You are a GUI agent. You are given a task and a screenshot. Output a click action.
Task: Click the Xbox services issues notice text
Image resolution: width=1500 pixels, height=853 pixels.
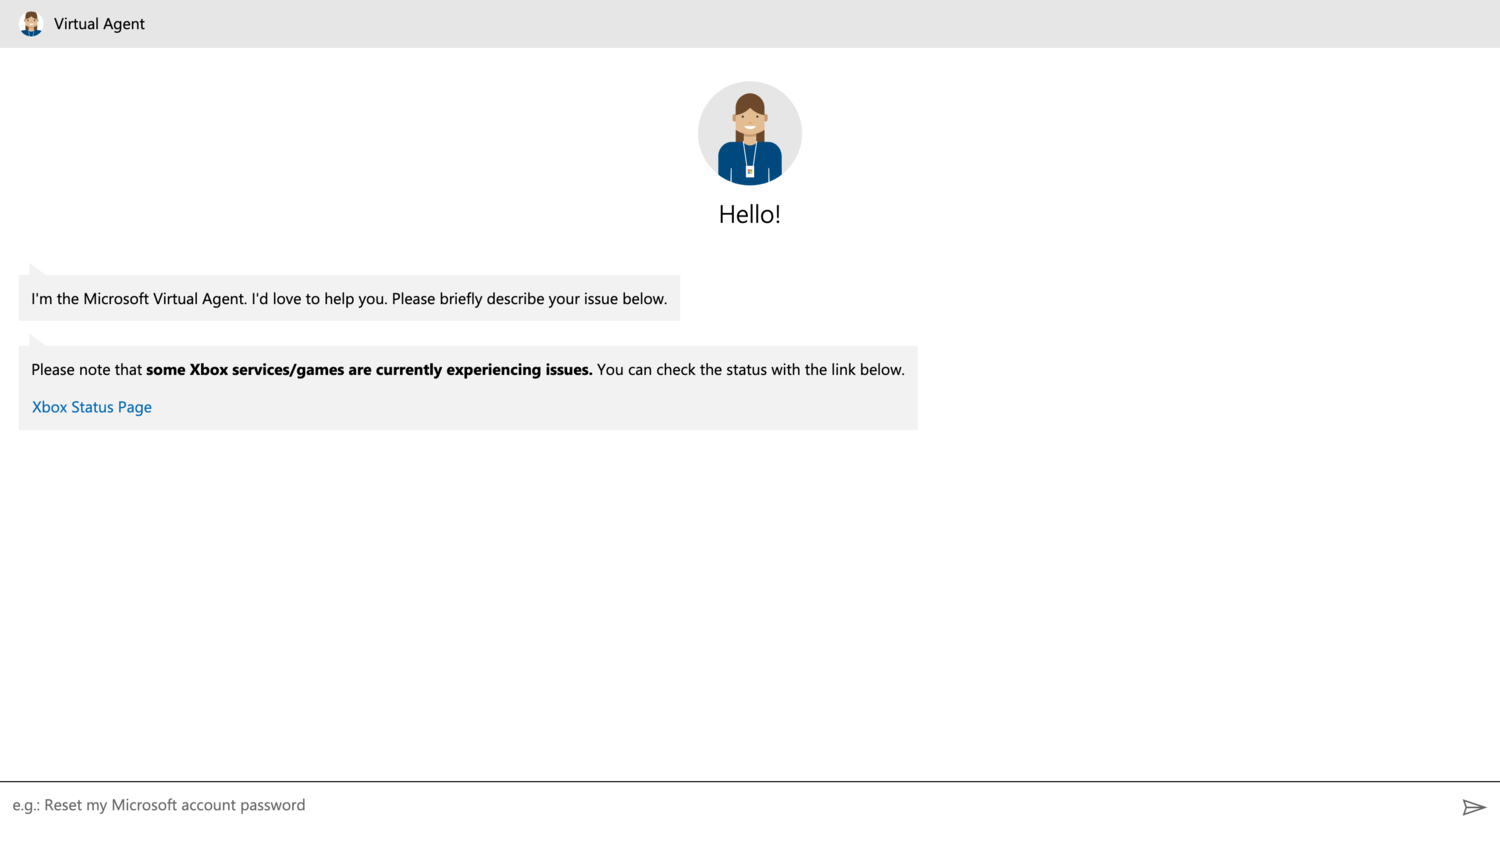point(468,370)
